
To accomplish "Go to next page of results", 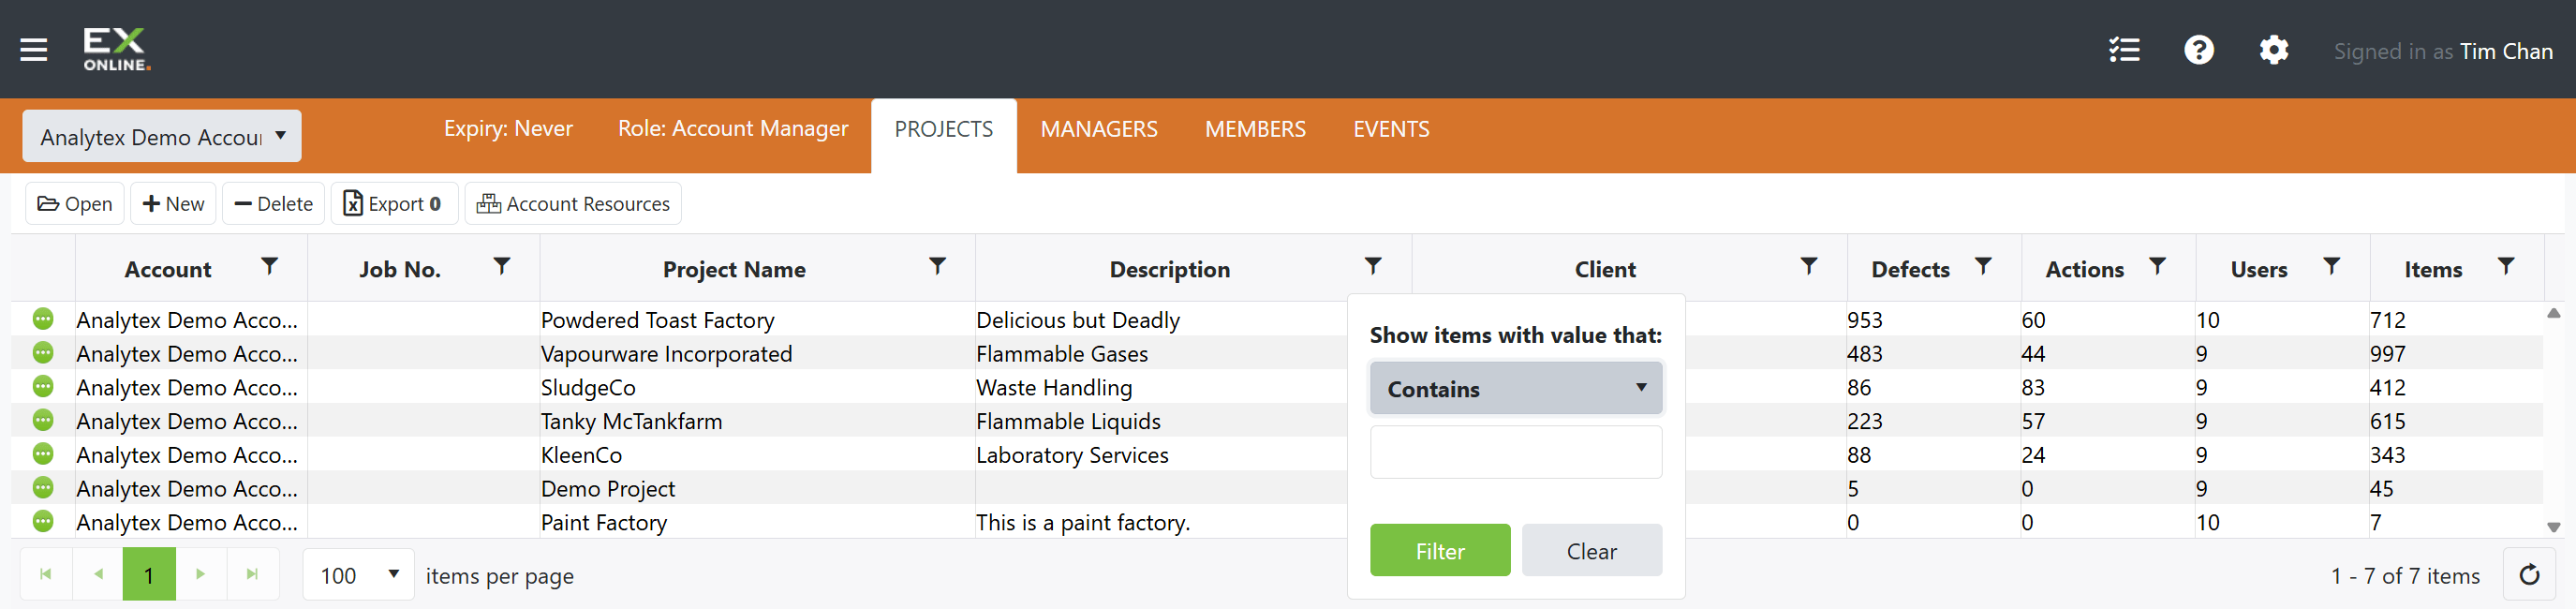I will 201,574.
